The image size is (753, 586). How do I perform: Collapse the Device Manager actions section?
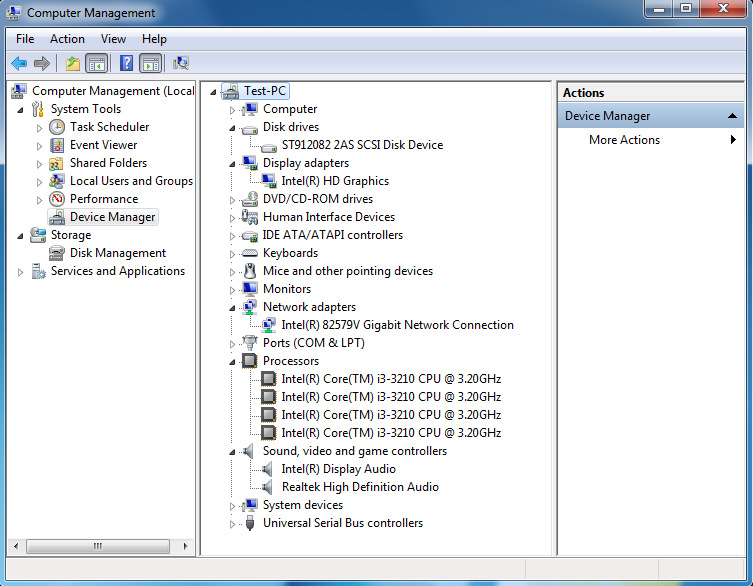(732, 116)
